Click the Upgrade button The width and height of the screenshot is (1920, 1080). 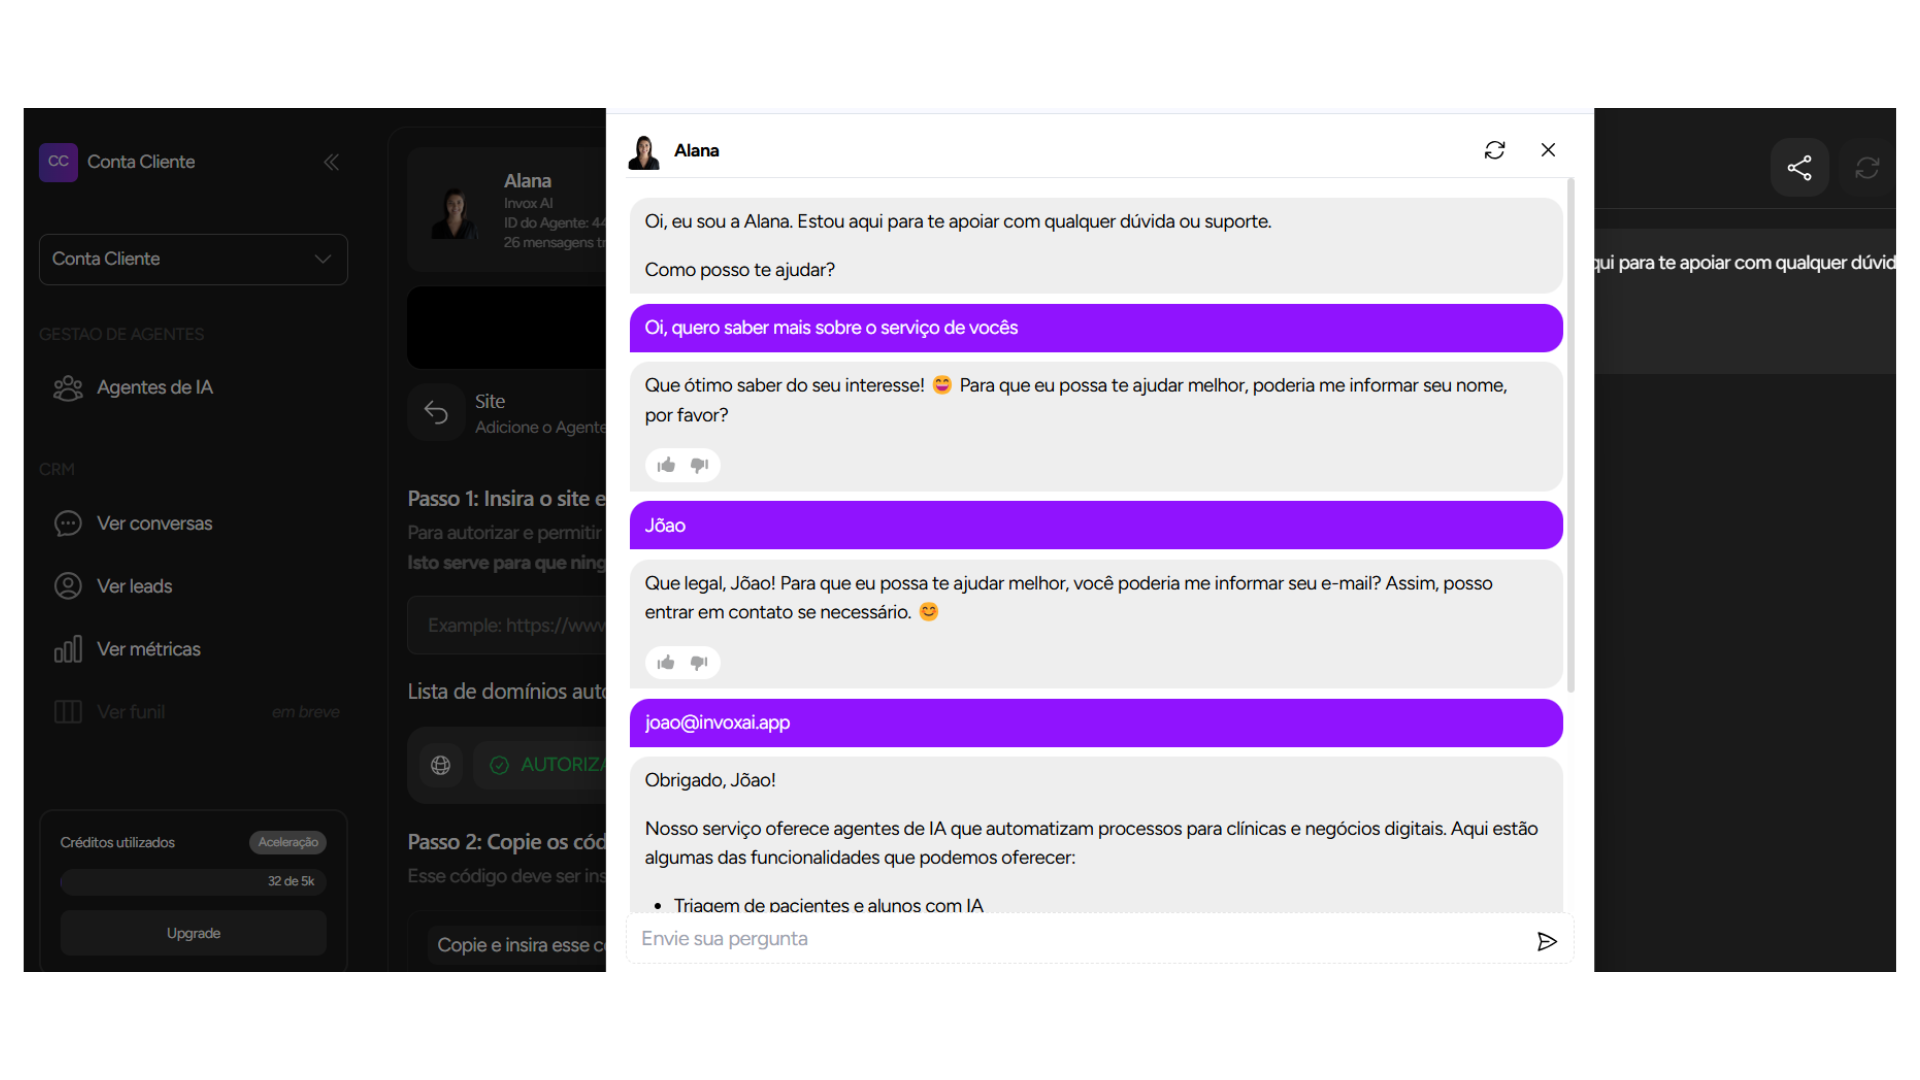coord(193,933)
